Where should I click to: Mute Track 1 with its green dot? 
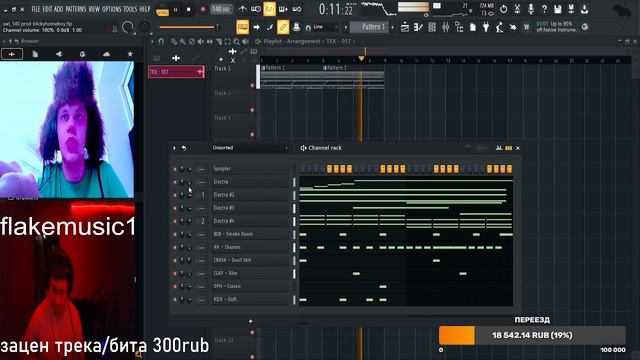[252, 85]
